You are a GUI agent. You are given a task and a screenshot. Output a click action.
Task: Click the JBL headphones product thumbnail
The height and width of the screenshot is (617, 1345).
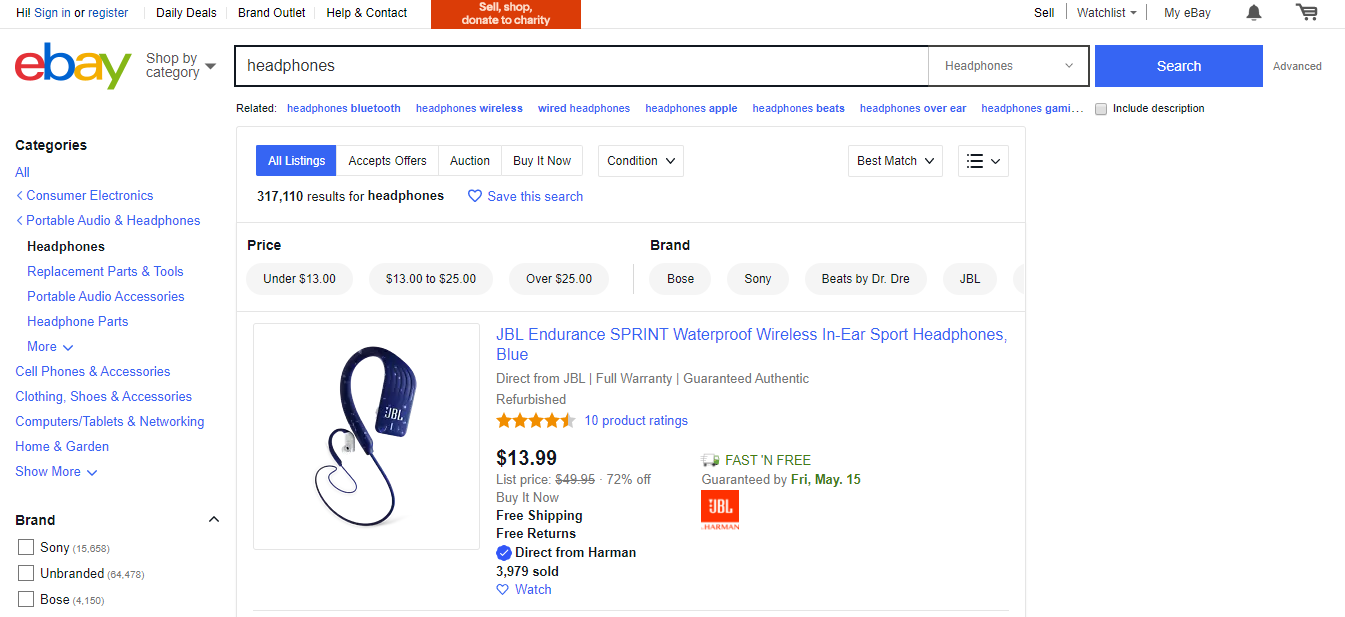(366, 437)
